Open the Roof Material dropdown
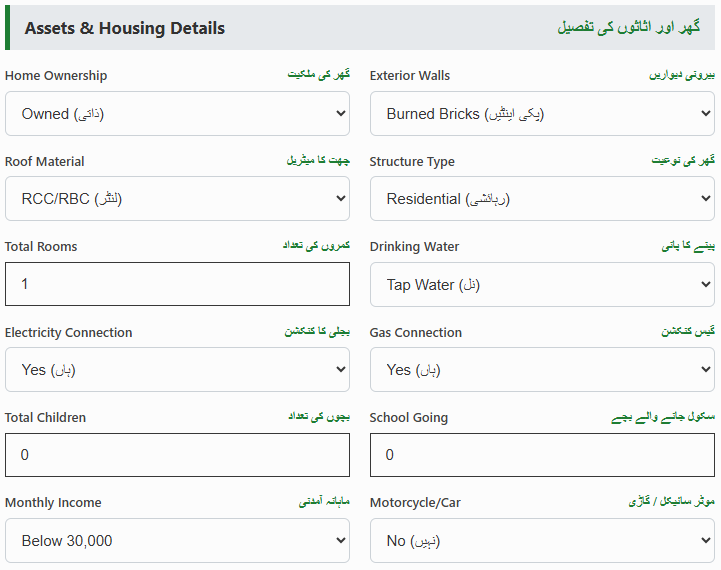 pyautogui.click(x=177, y=199)
